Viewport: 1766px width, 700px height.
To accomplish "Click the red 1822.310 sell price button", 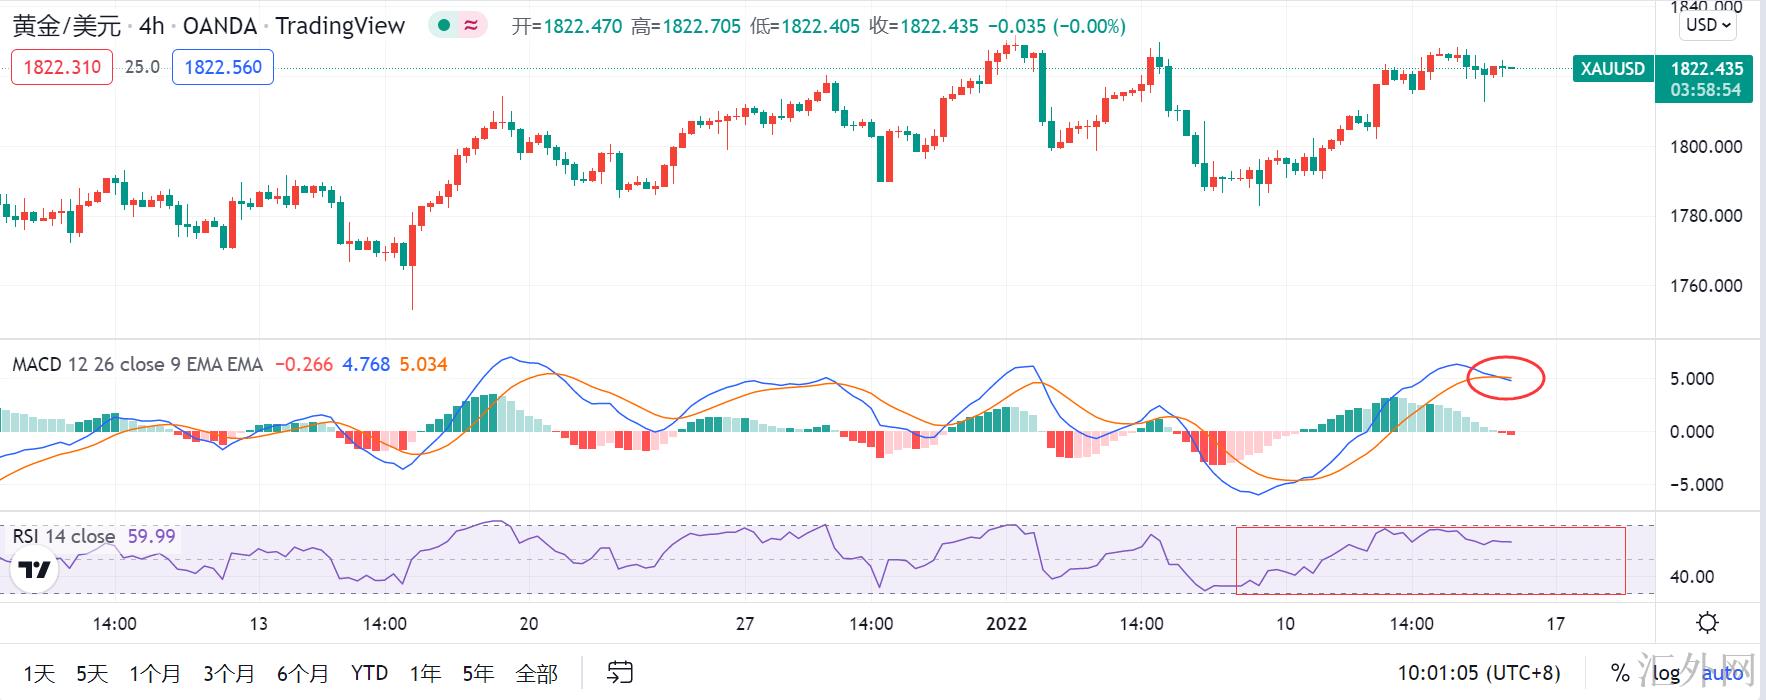I will point(62,67).
